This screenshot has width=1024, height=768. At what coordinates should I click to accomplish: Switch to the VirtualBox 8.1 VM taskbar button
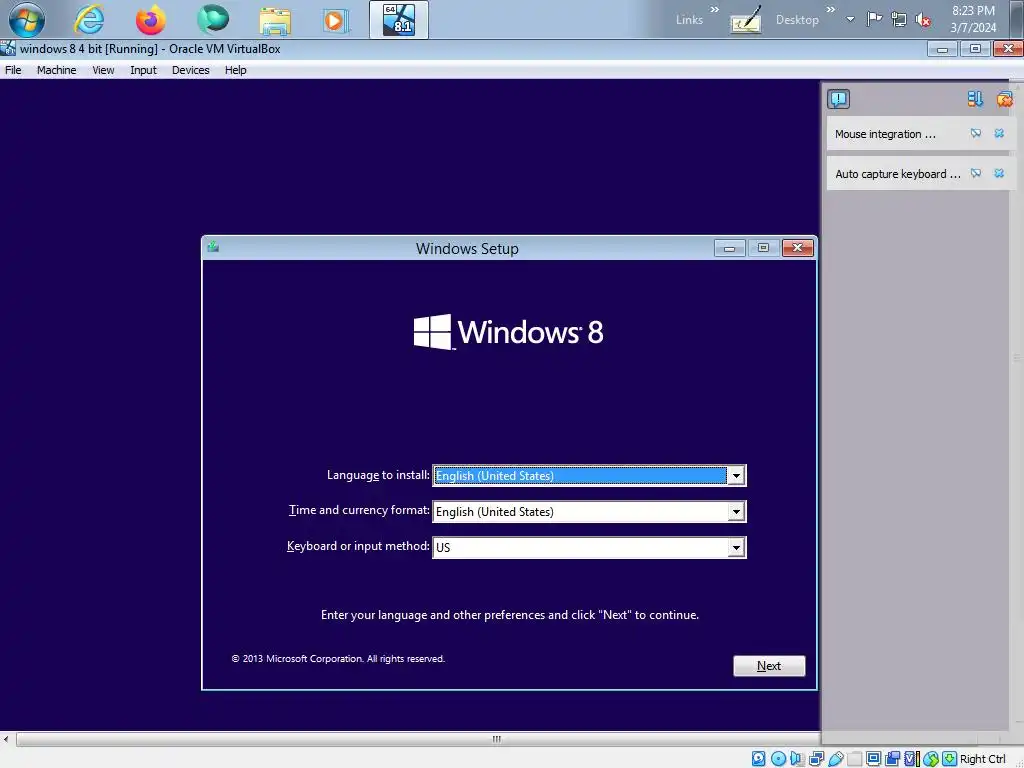pyautogui.click(x=399, y=20)
